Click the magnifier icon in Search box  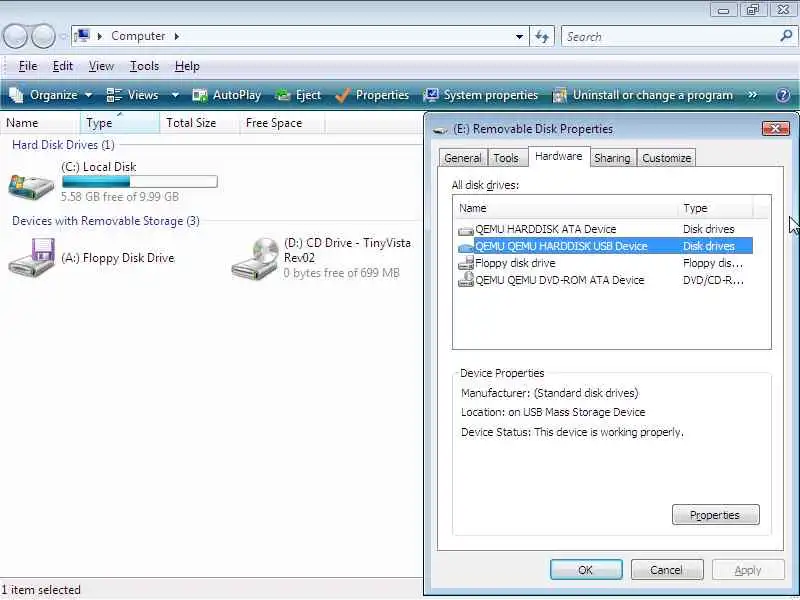[786, 36]
